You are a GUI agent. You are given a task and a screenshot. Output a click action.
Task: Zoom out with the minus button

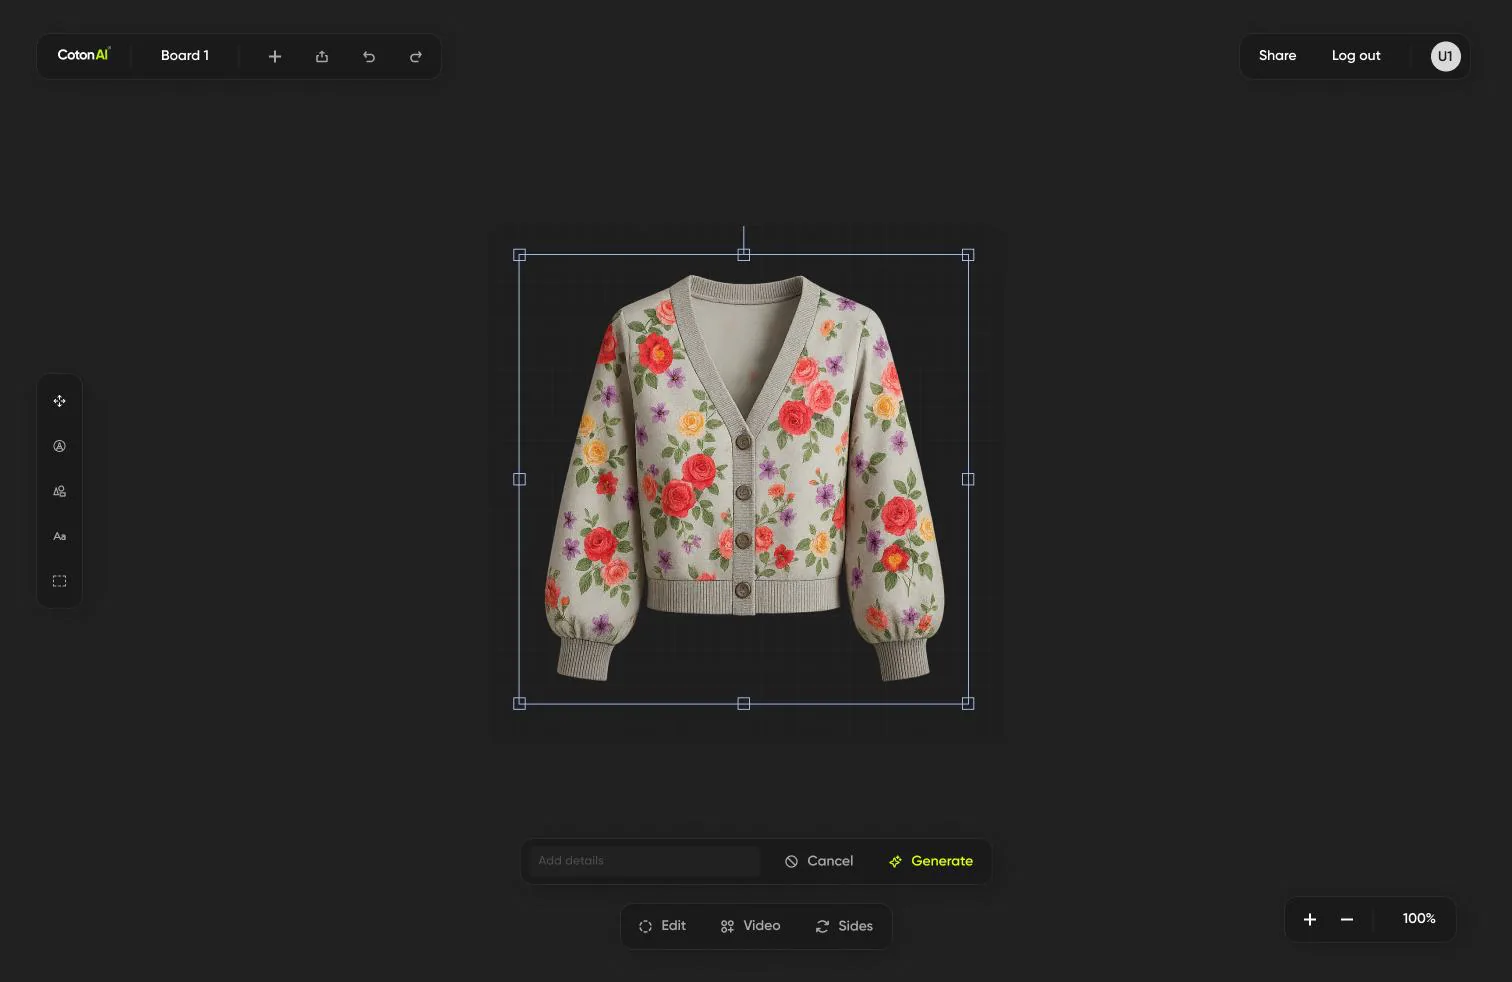tap(1347, 919)
